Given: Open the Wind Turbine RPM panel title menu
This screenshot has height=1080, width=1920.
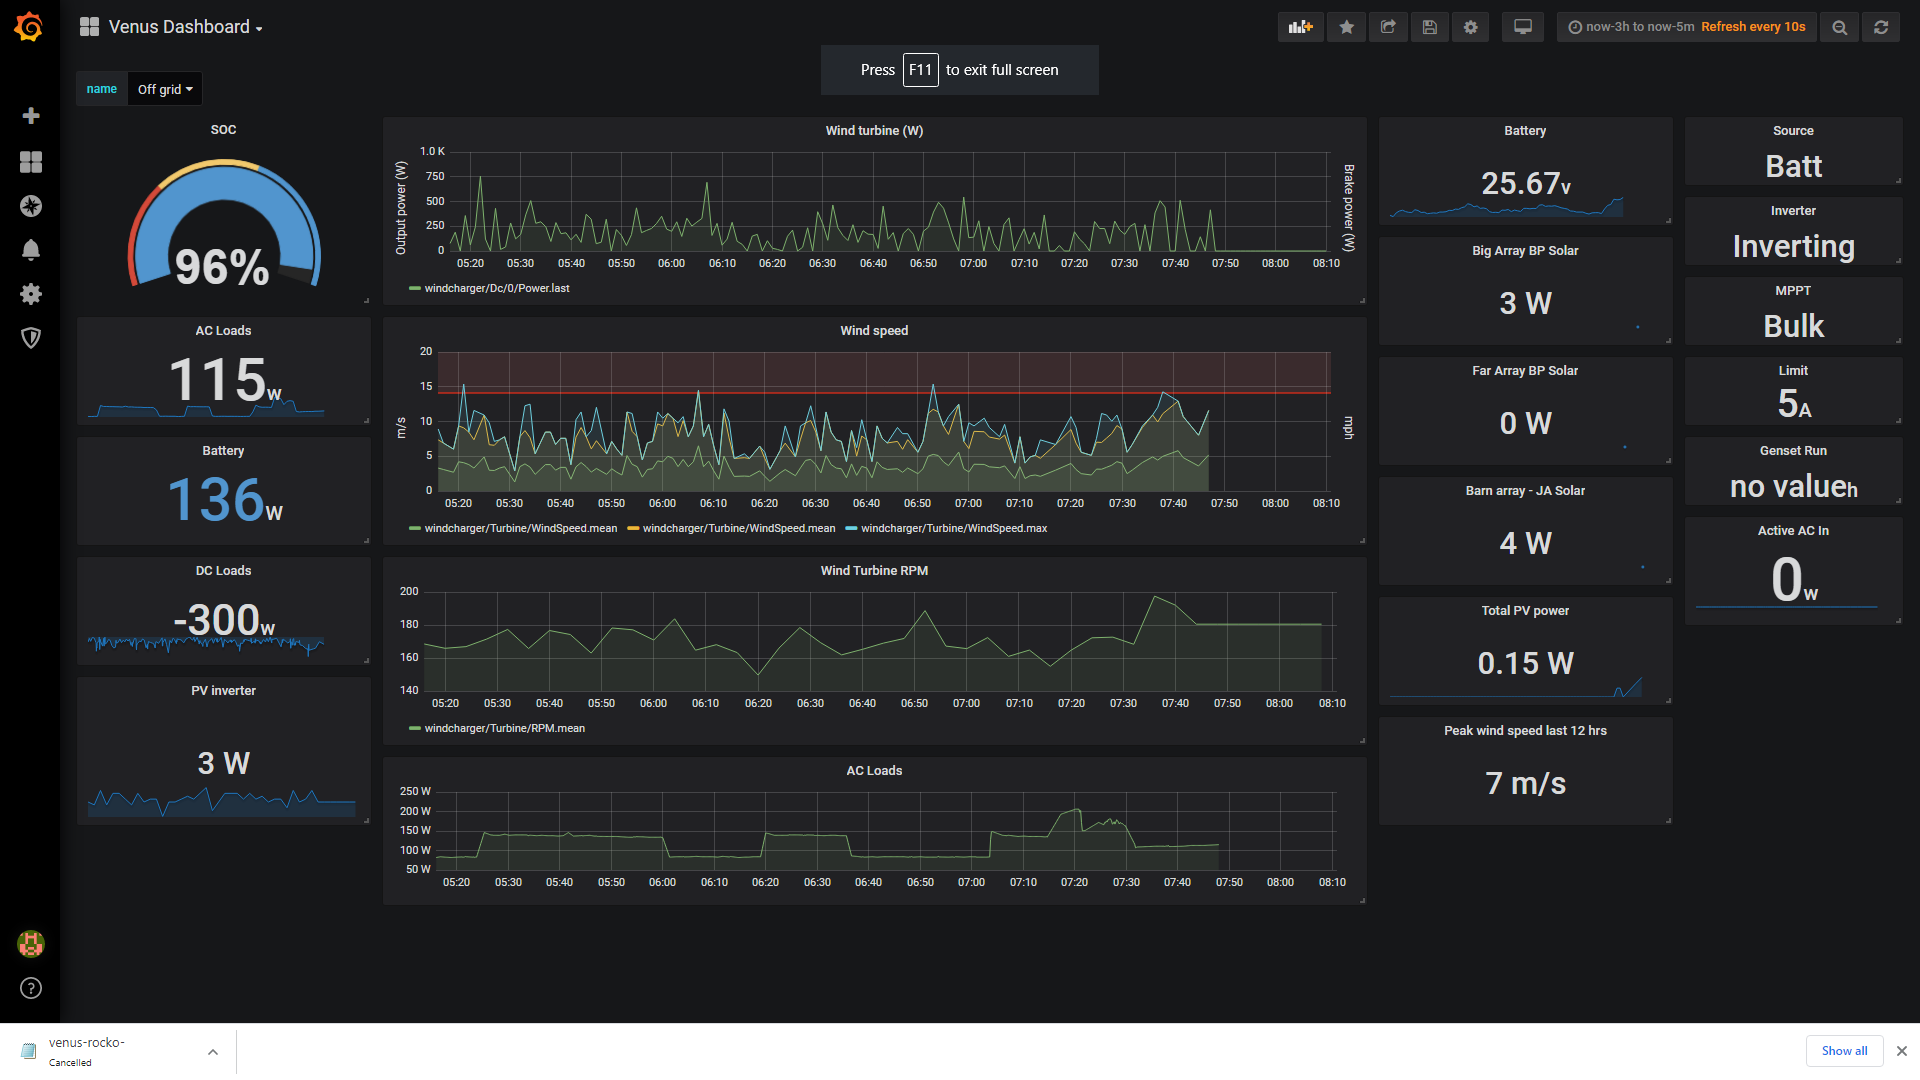Looking at the screenshot, I should [x=874, y=571].
